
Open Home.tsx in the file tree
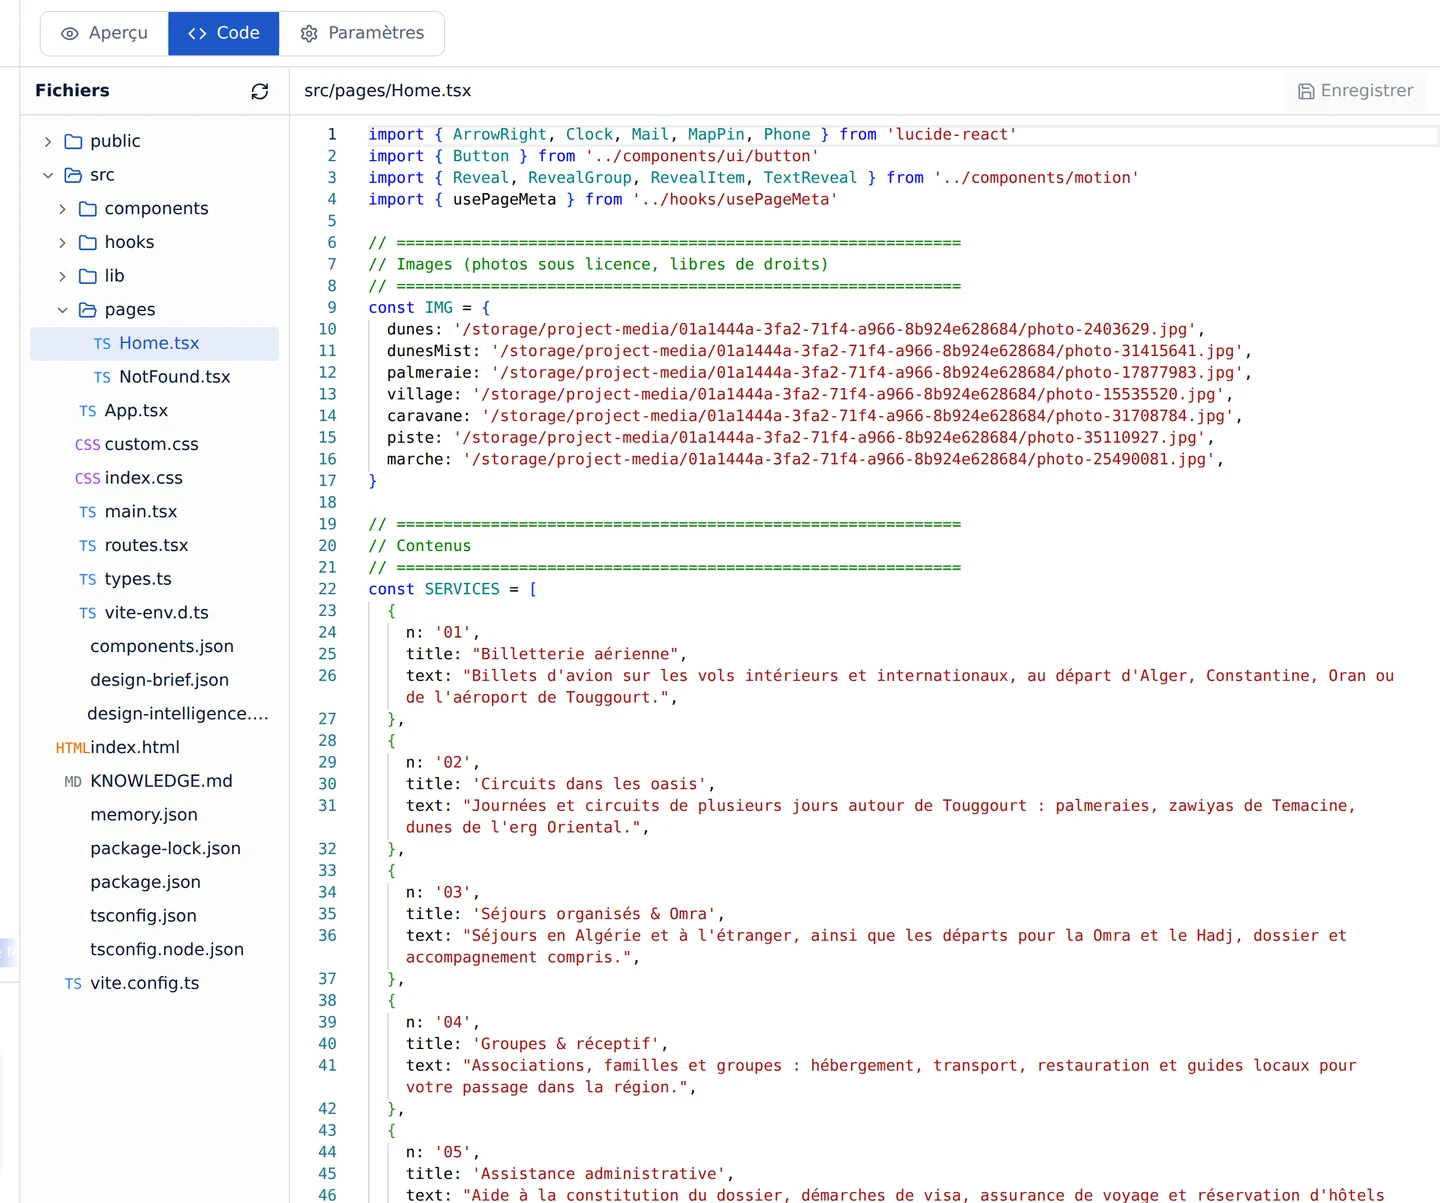point(155,343)
